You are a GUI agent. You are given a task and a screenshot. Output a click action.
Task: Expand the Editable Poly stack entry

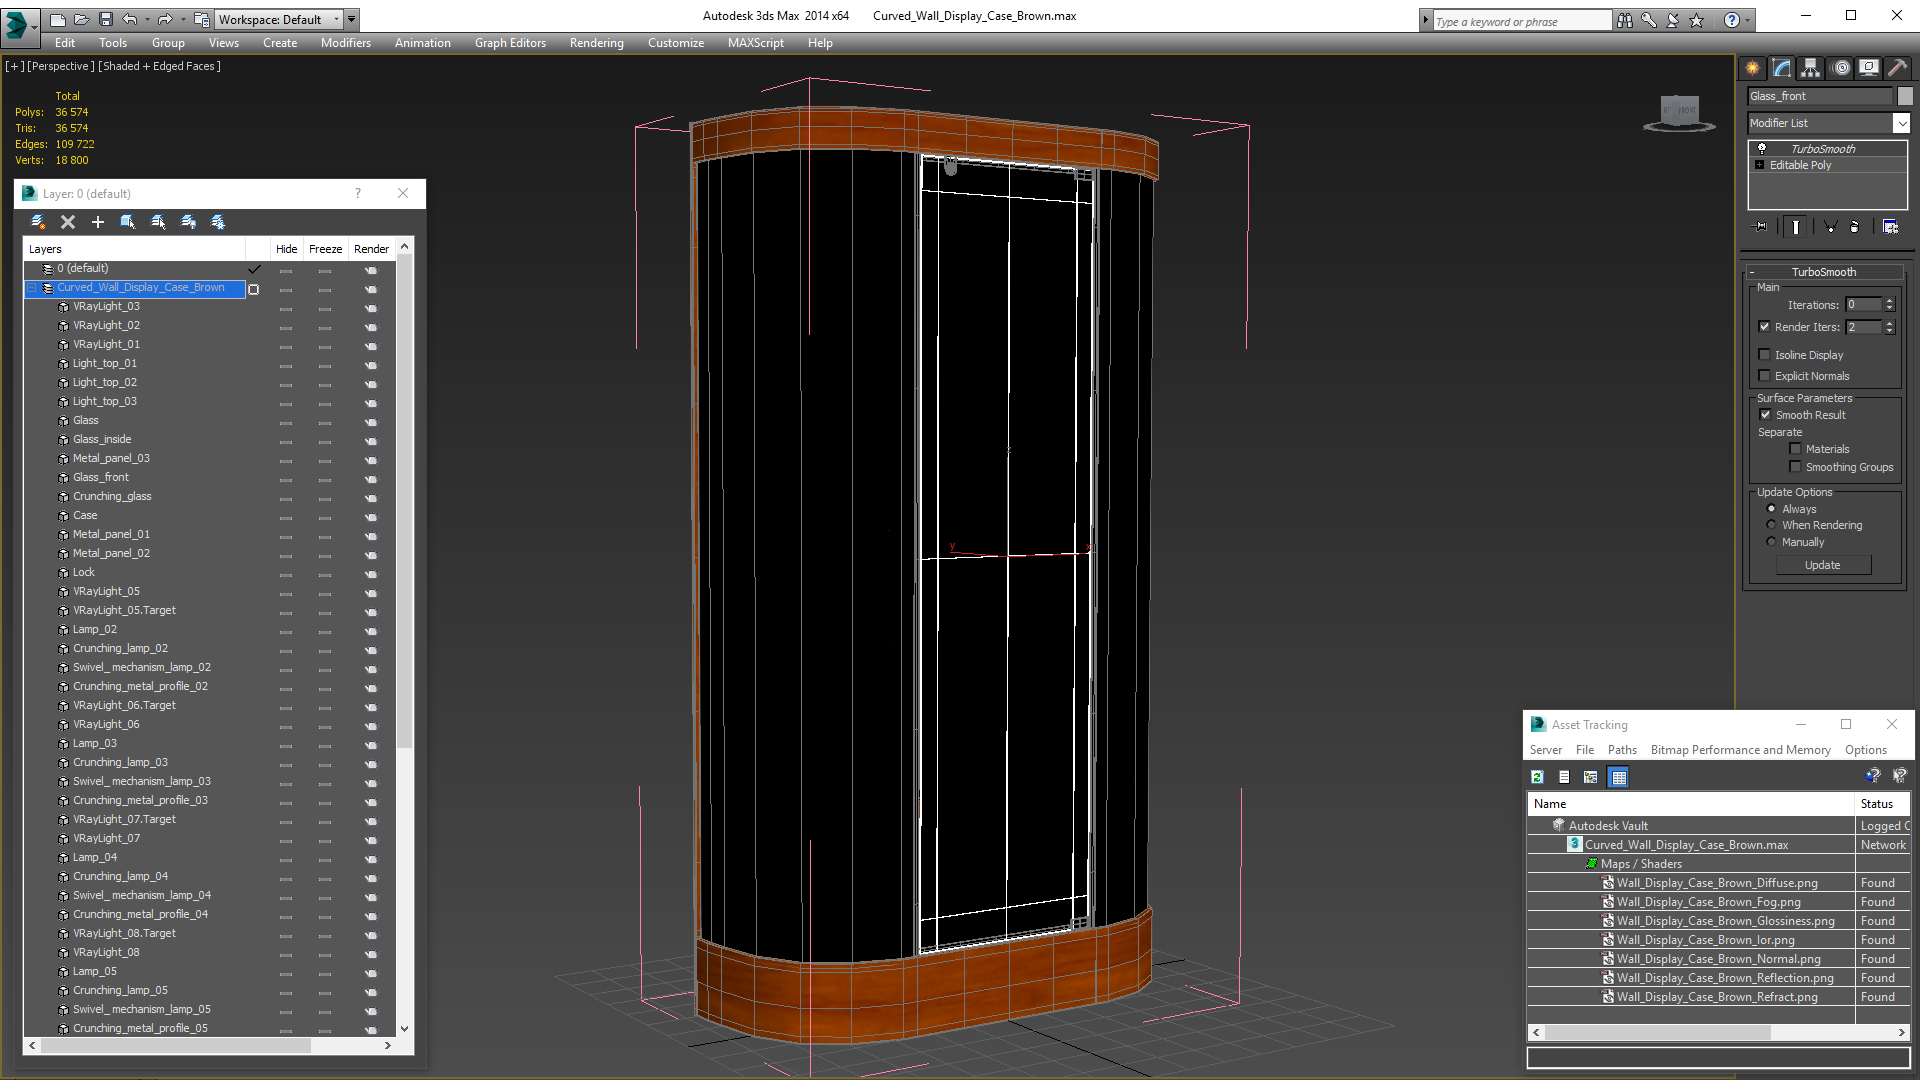click(x=1760, y=165)
